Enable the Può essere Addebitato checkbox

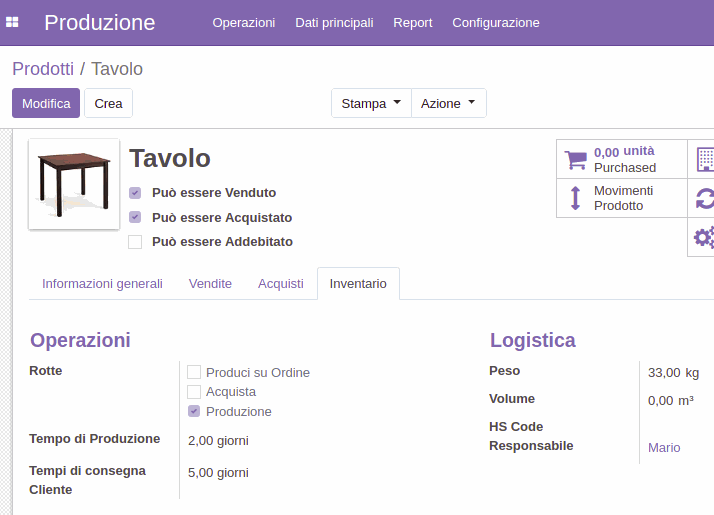[135, 242]
